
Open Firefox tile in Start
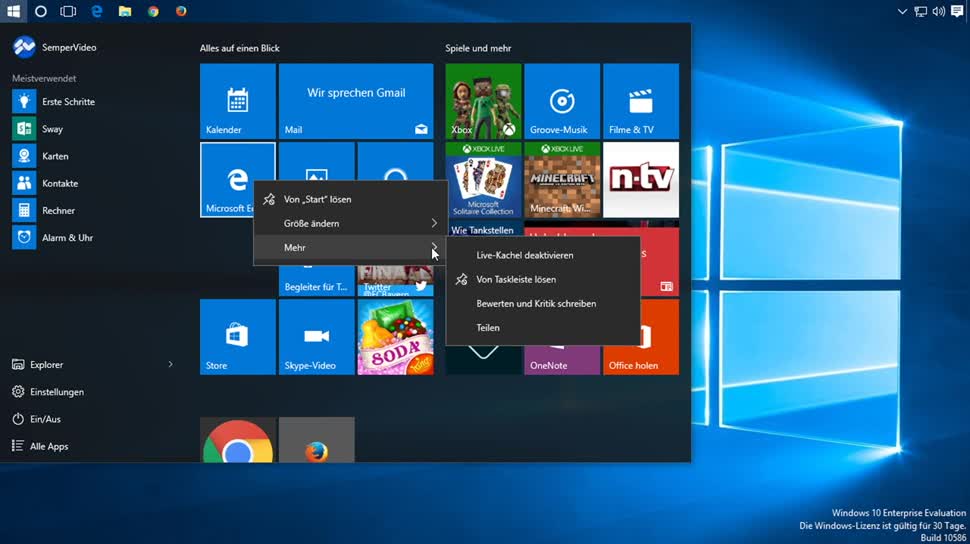[316, 440]
